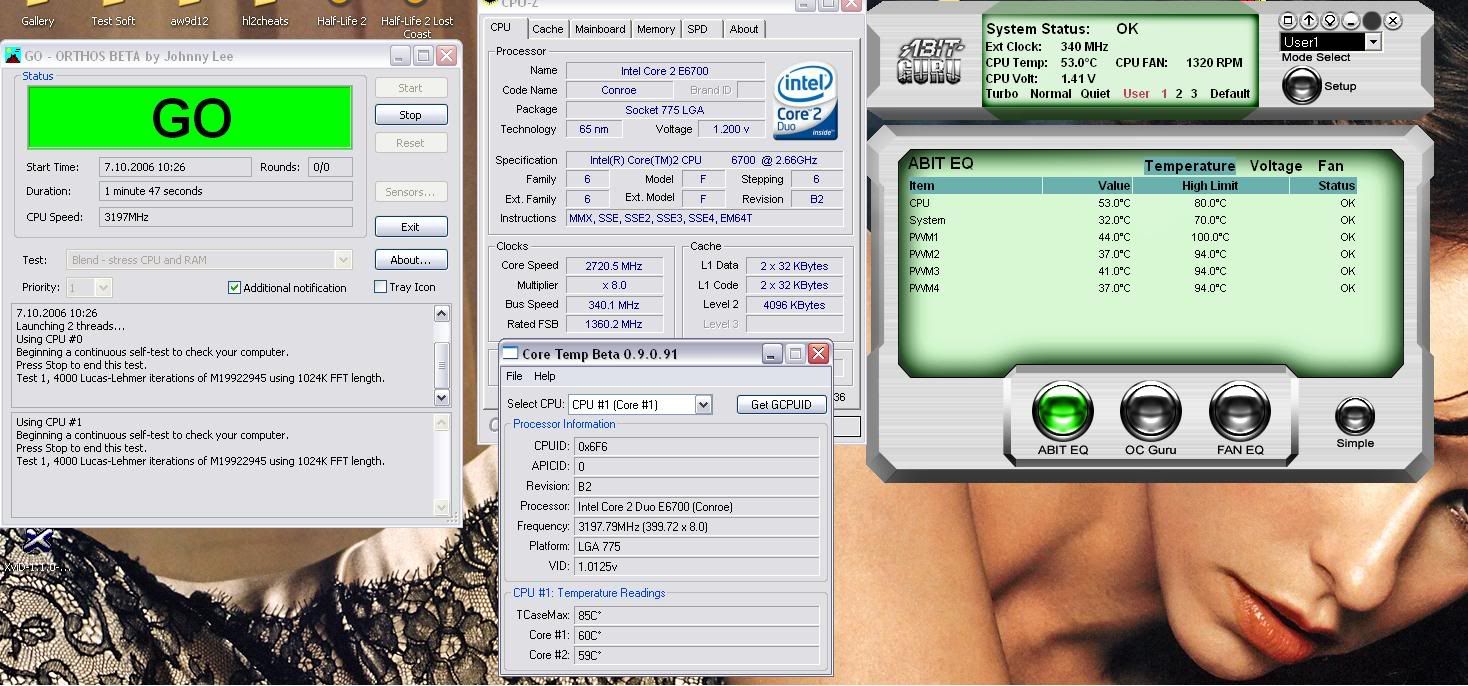Screen dimensions: 1468x686
Task: Switch ABIT Guru to Simple view
Action: (x=1355, y=415)
